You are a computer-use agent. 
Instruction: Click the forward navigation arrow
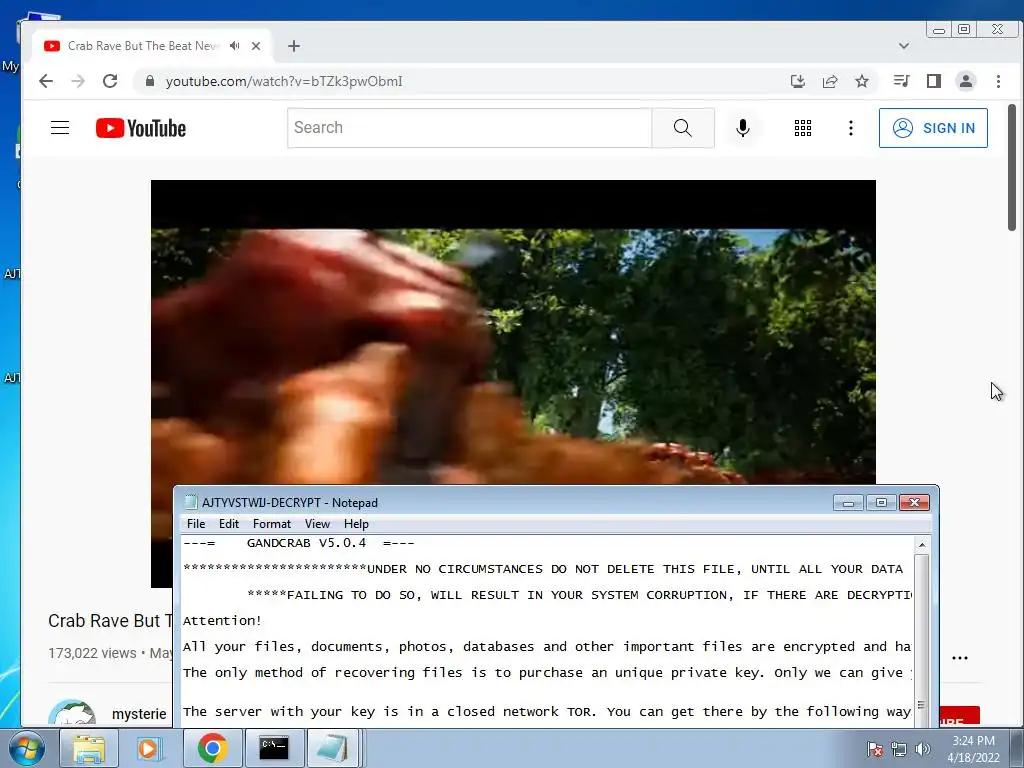78,81
